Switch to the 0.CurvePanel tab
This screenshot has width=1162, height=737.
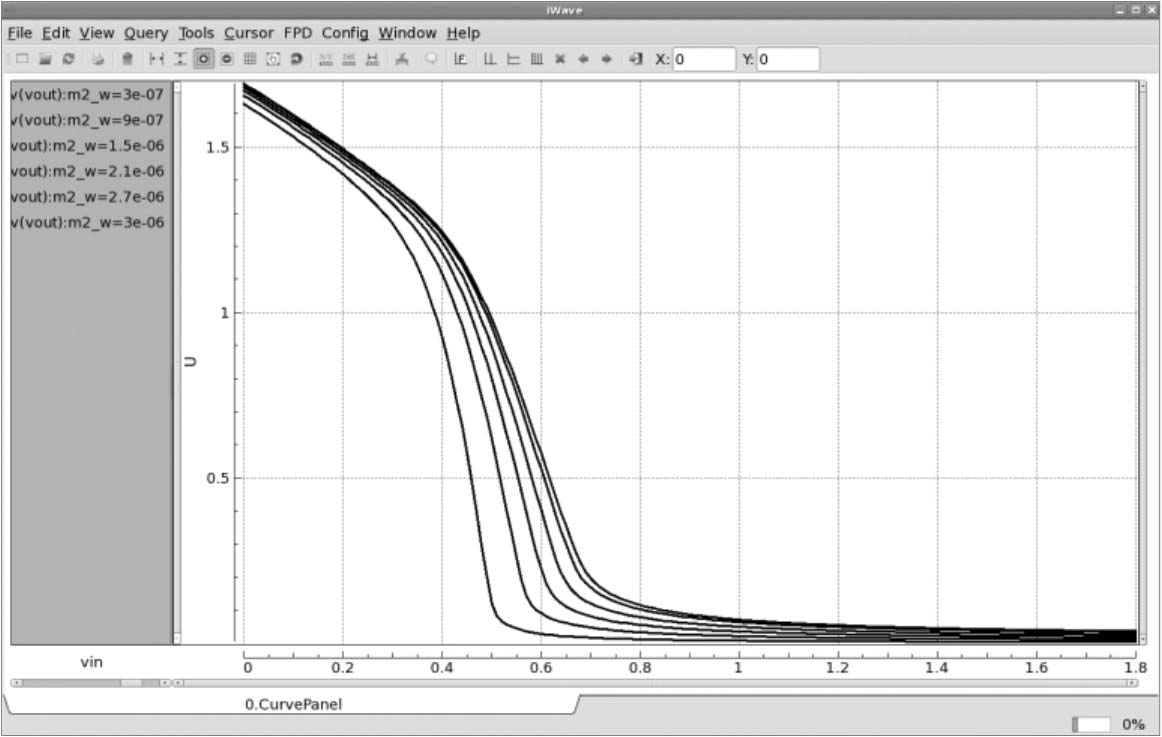coord(293,704)
